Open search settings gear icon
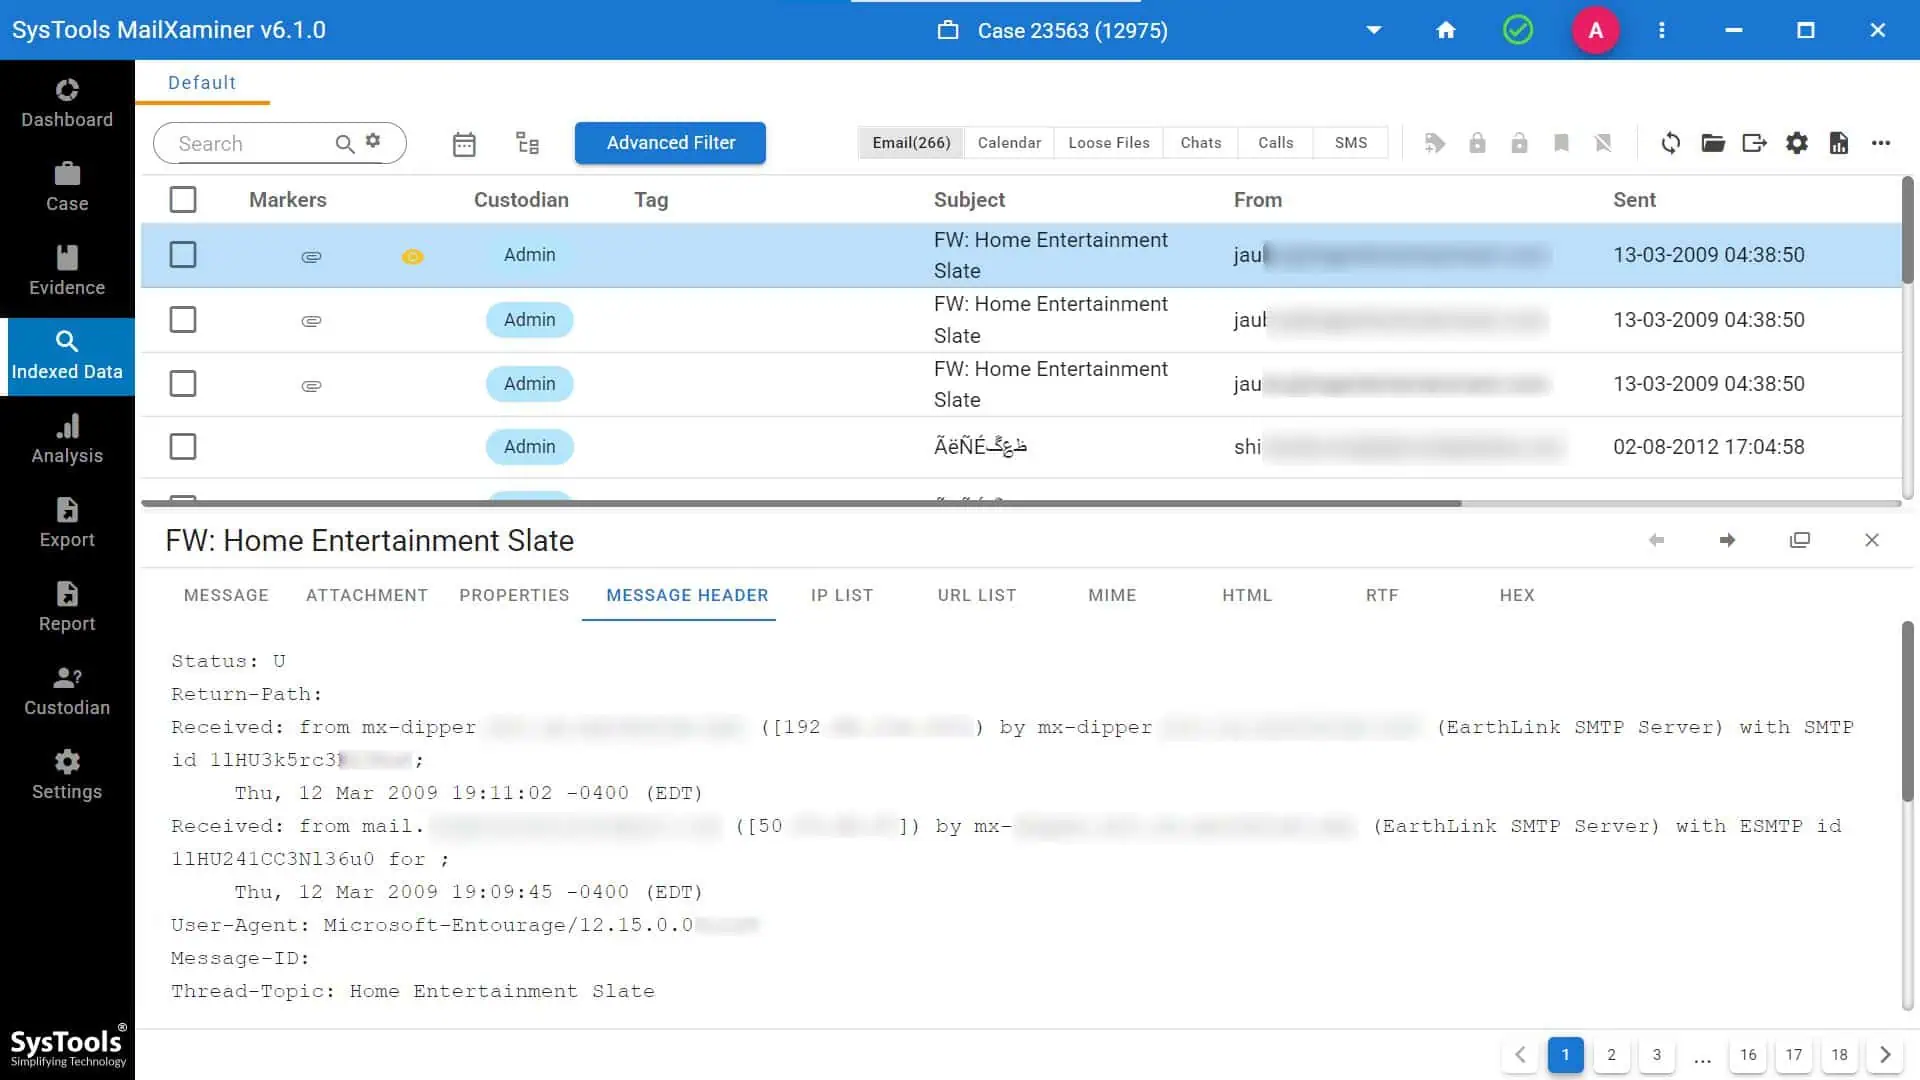Viewport: 1920px width, 1080px height. pyautogui.click(x=373, y=141)
